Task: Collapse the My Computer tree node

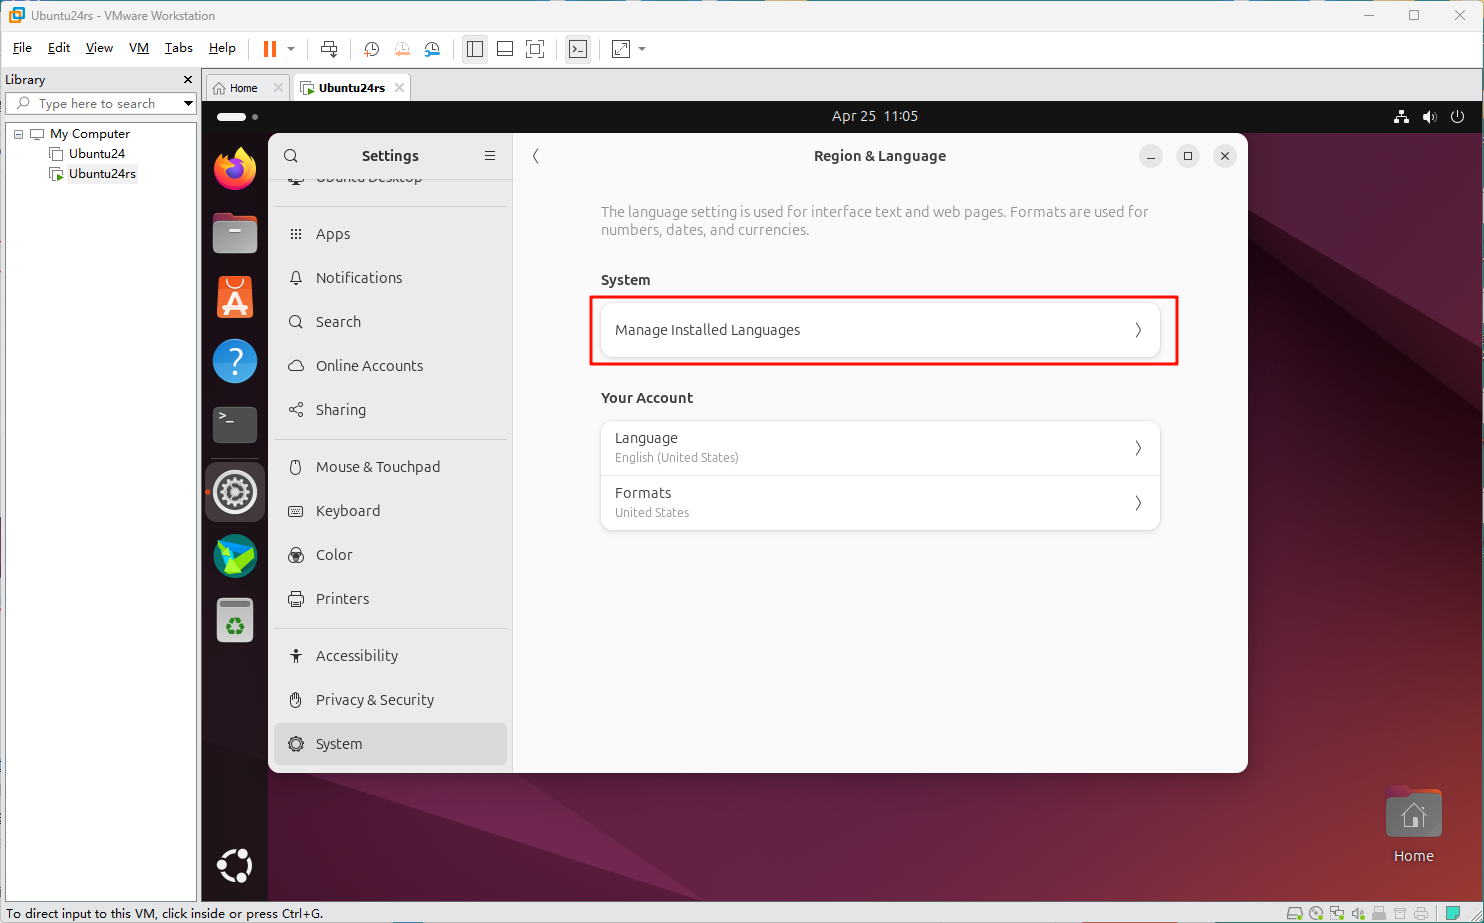Action: point(18,134)
